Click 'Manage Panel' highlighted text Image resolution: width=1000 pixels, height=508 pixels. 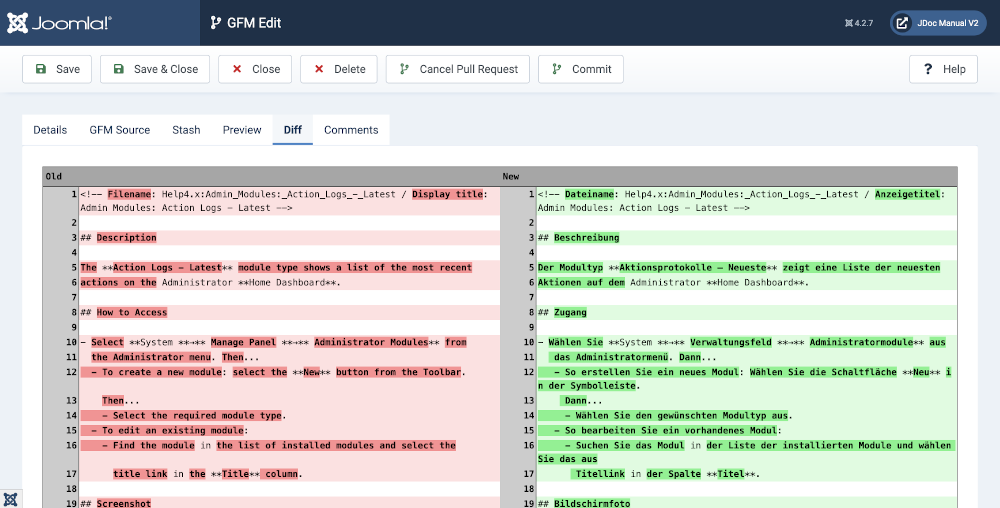[244, 342]
